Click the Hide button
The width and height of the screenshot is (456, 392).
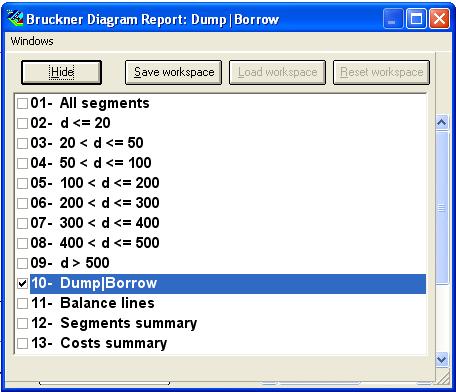(x=61, y=72)
